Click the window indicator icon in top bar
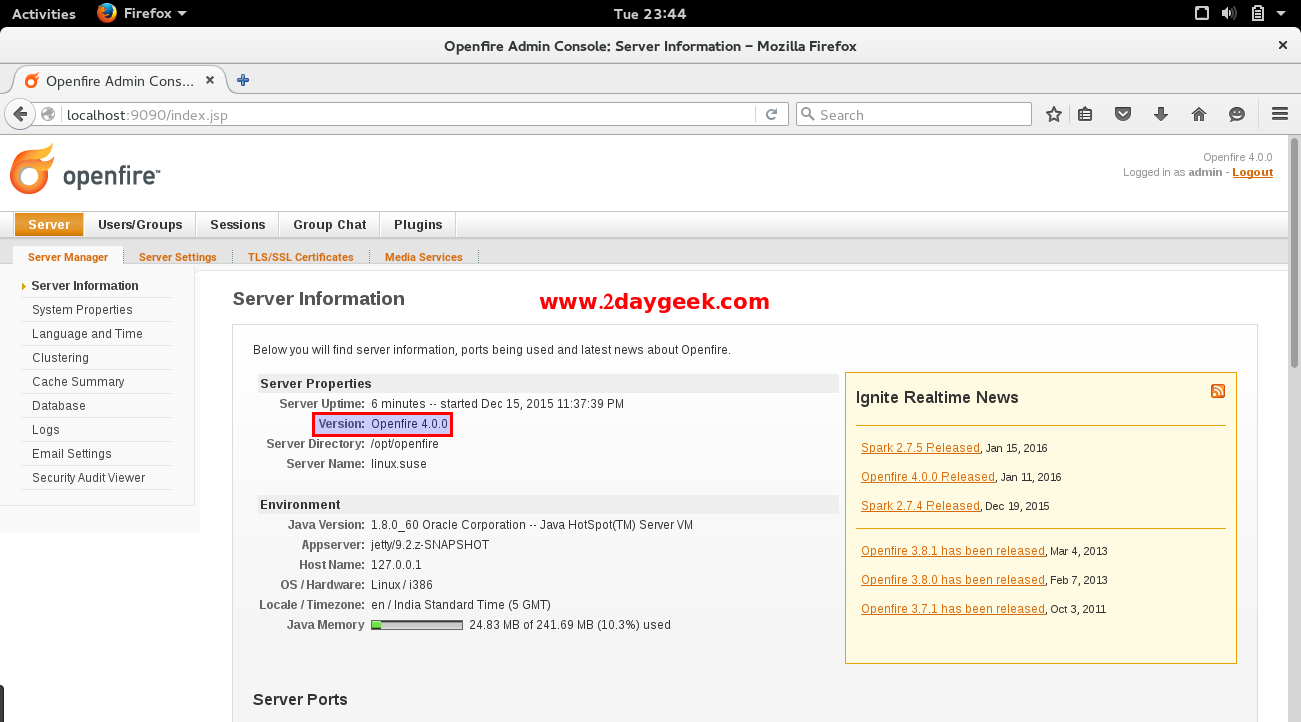Image resolution: width=1301 pixels, height=722 pixels. point(1203,13)
